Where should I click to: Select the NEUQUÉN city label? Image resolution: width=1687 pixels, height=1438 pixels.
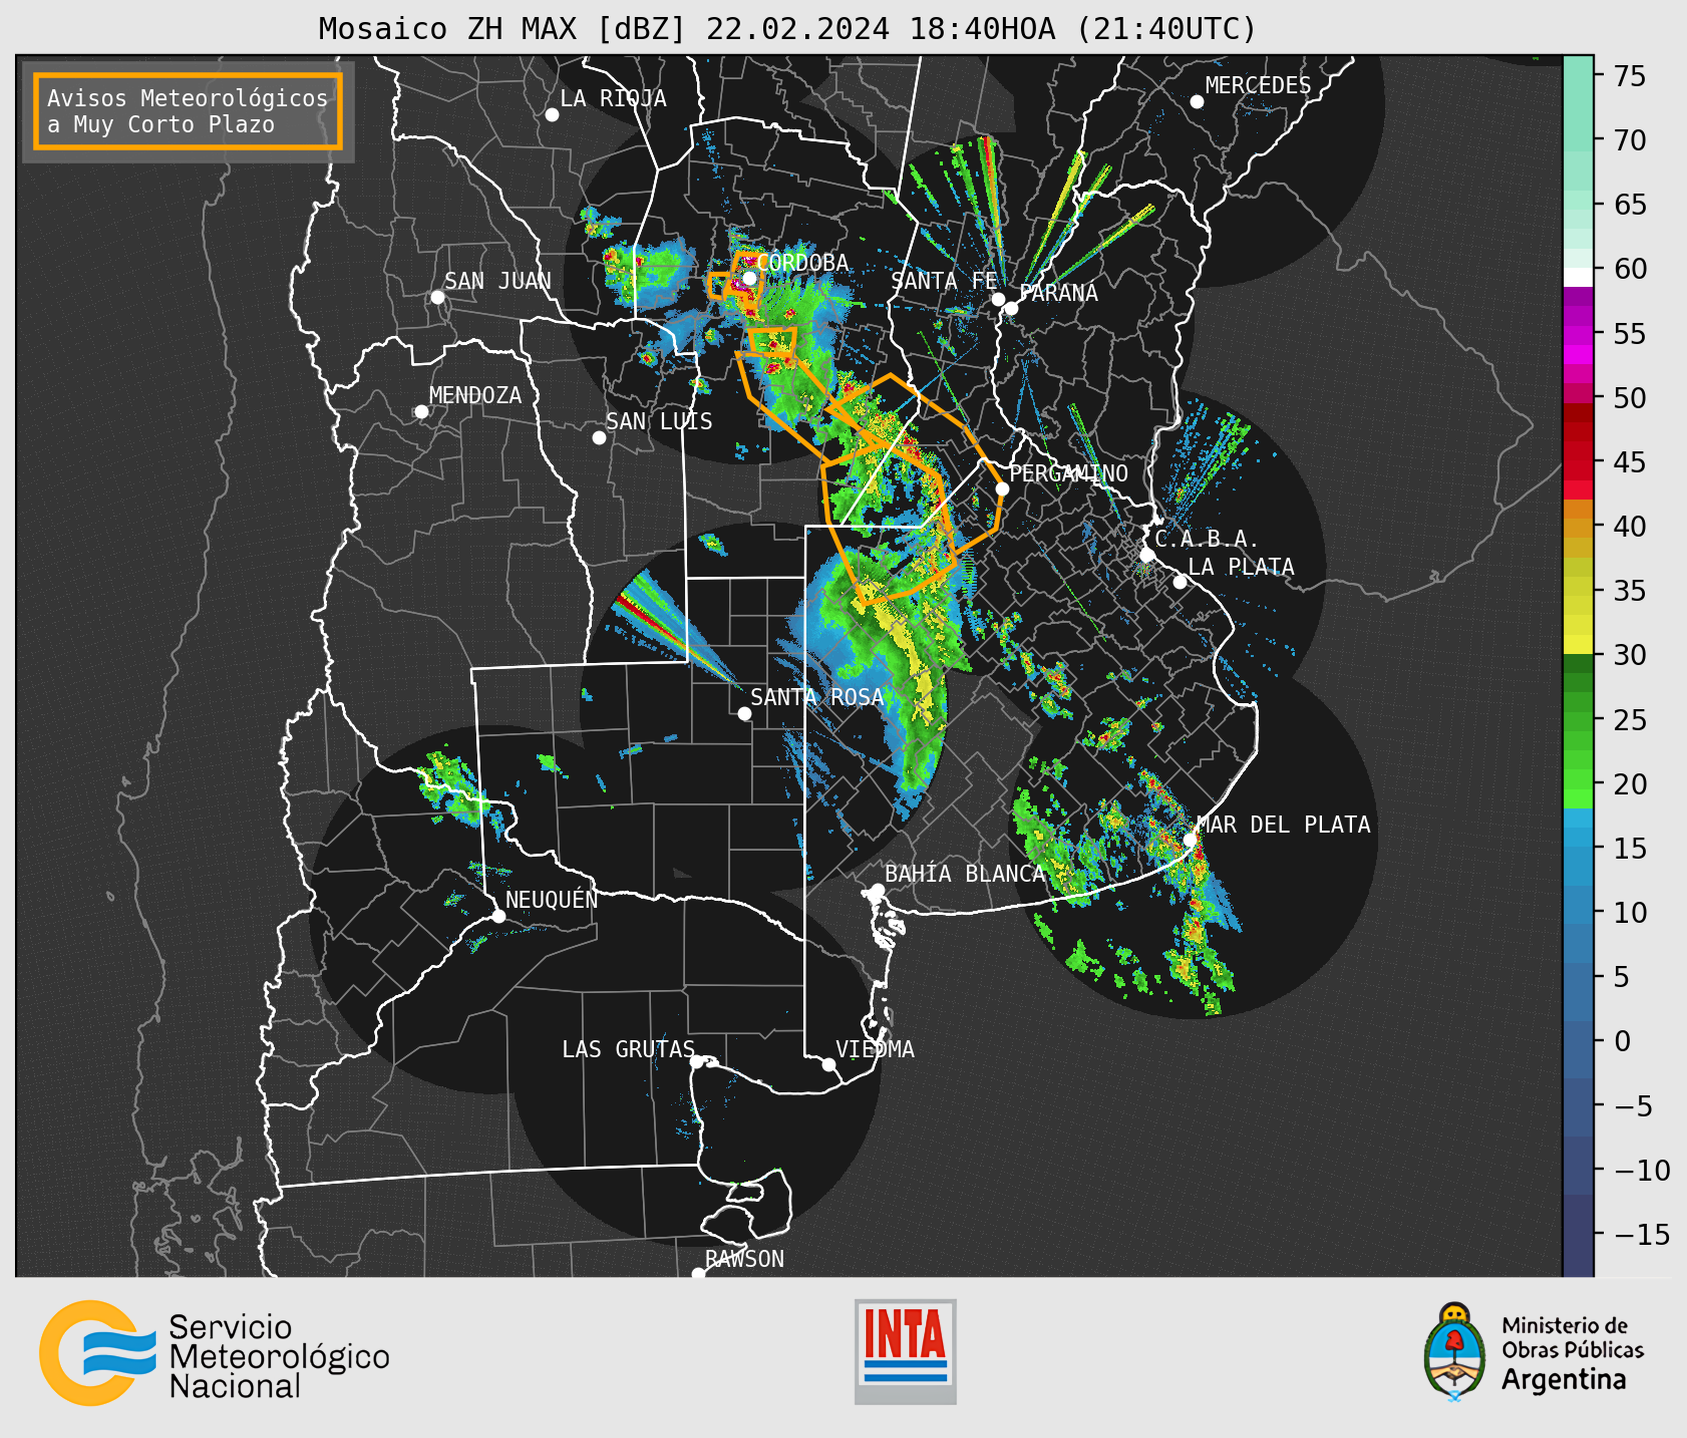551,899
